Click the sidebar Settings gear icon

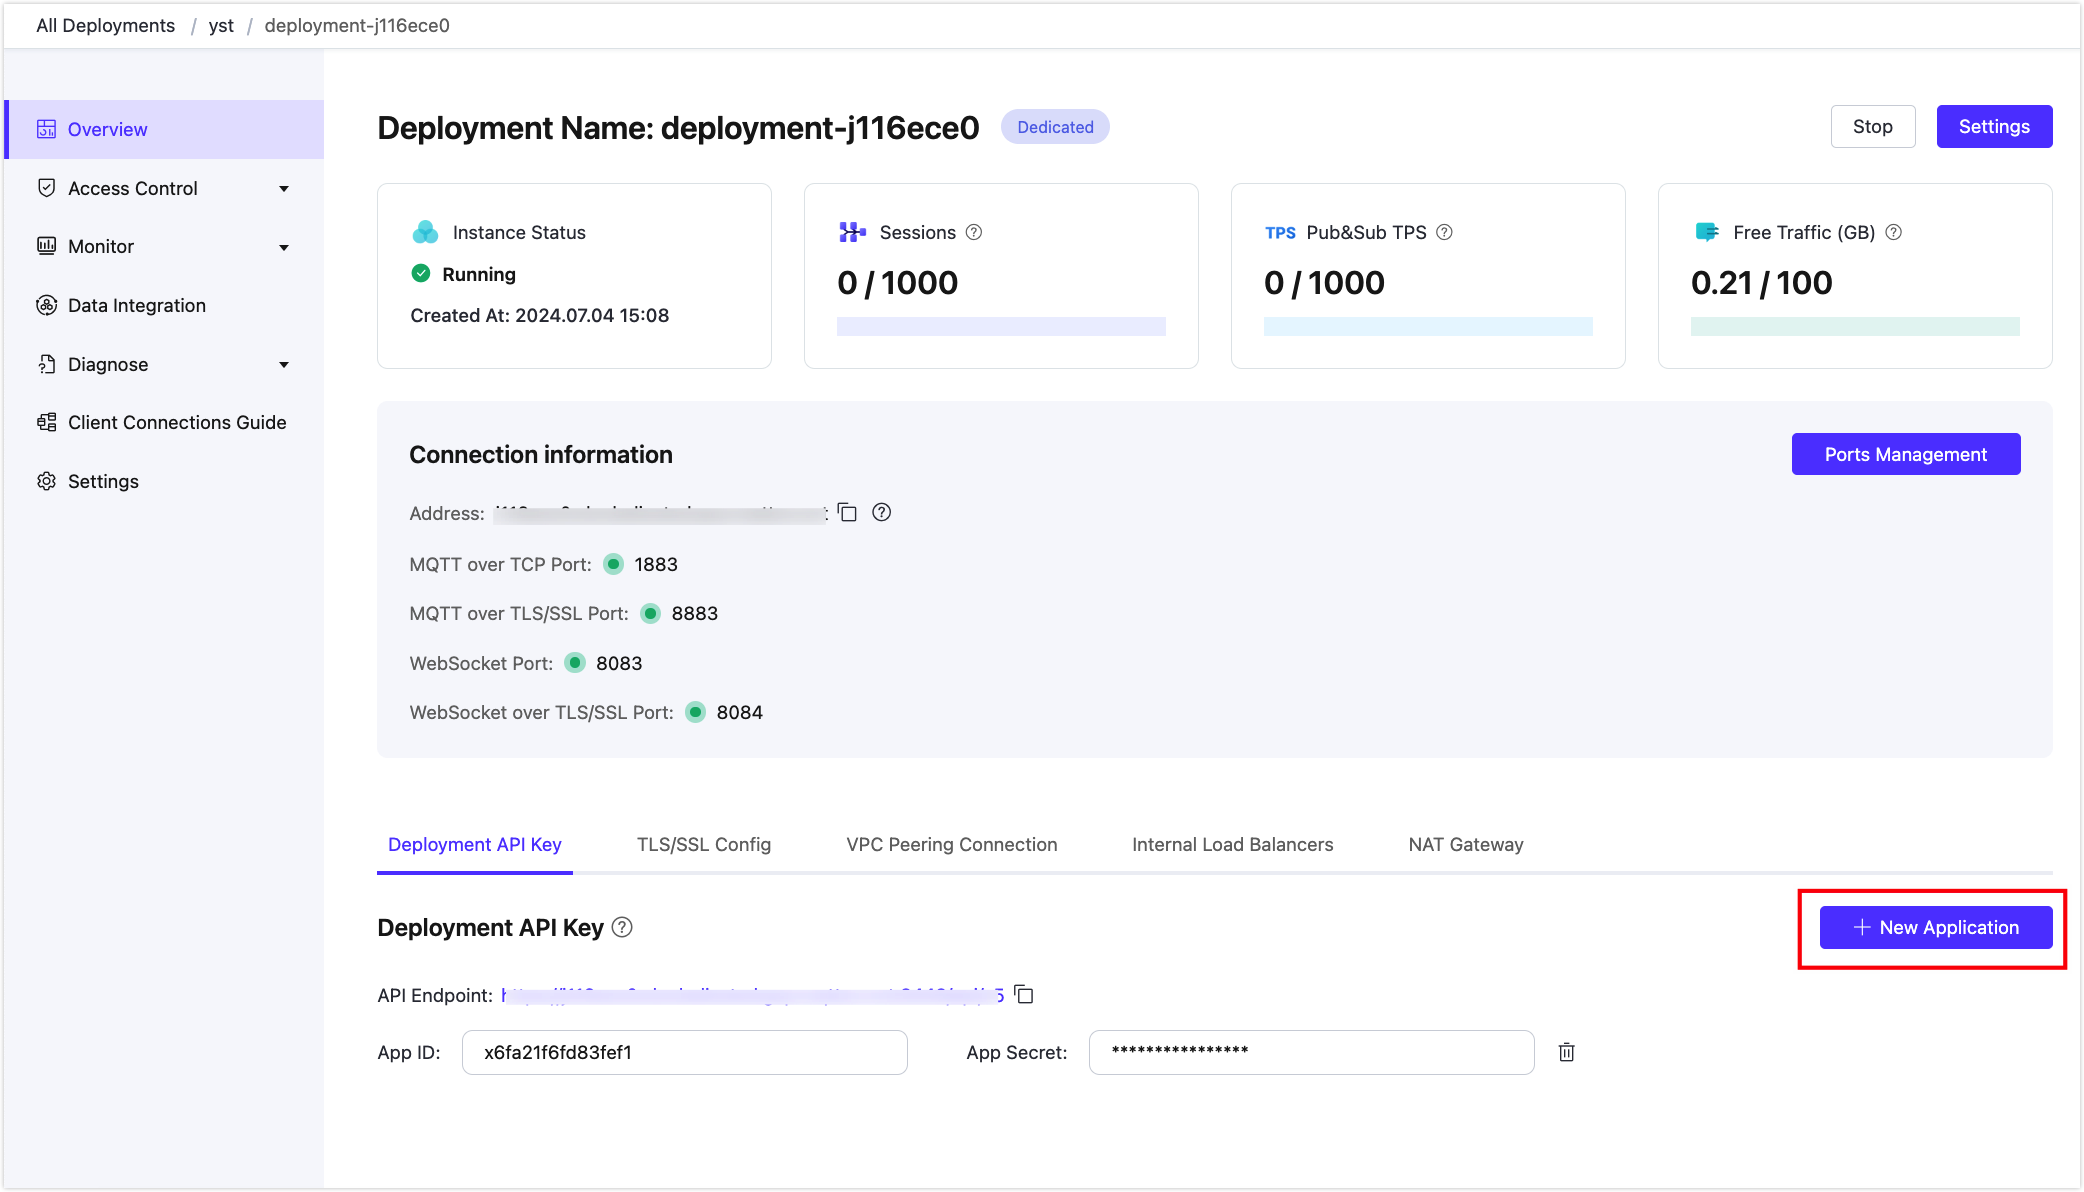(x=46, y=481)
